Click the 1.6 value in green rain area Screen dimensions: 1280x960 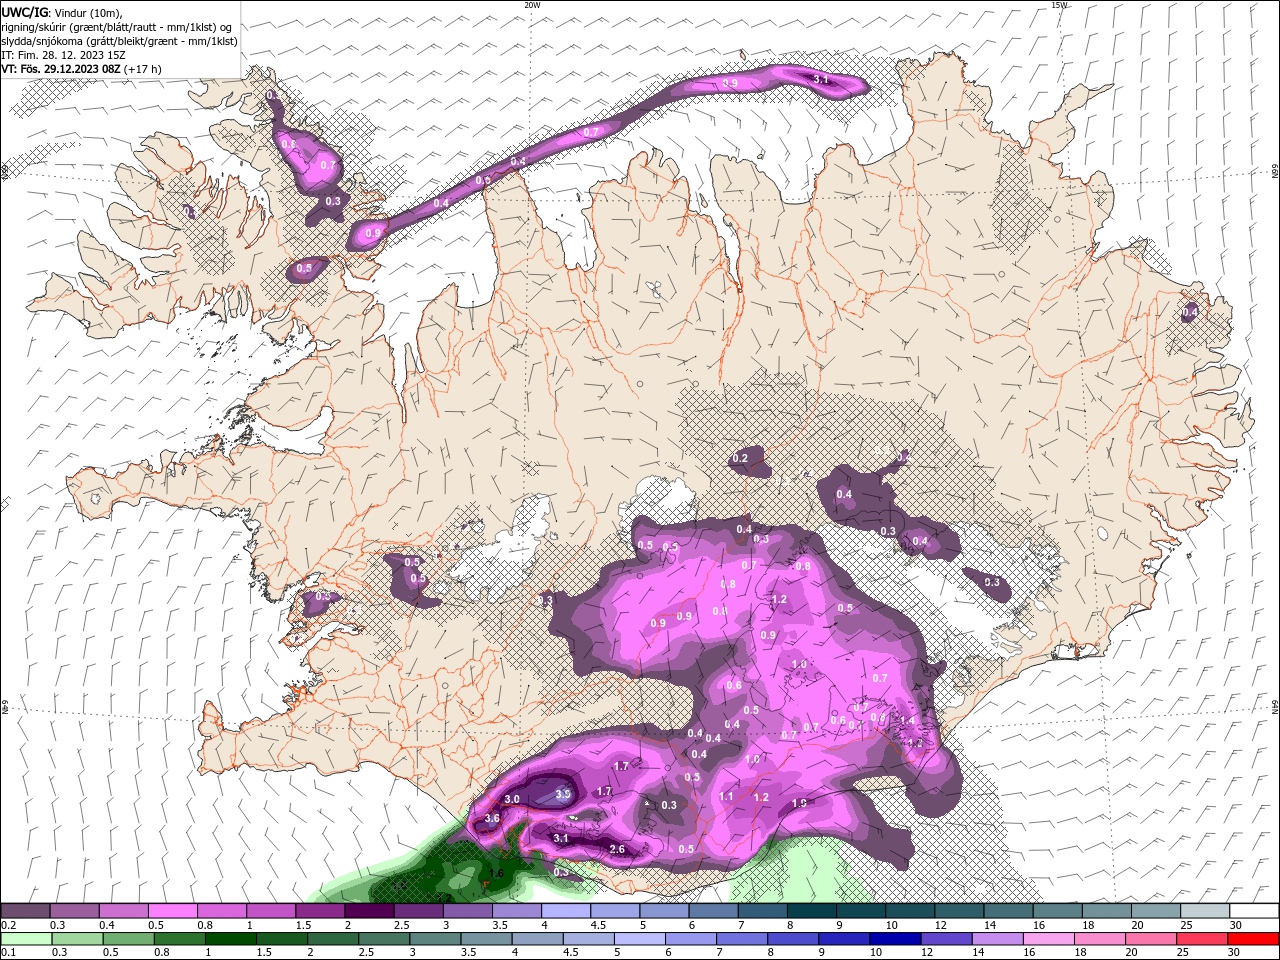[495, 873]
